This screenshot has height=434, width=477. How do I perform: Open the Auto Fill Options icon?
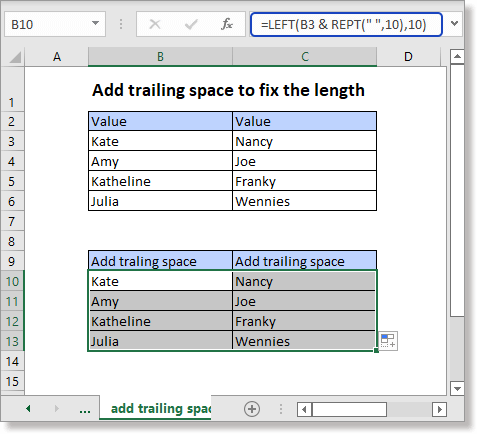pos(388,341)
